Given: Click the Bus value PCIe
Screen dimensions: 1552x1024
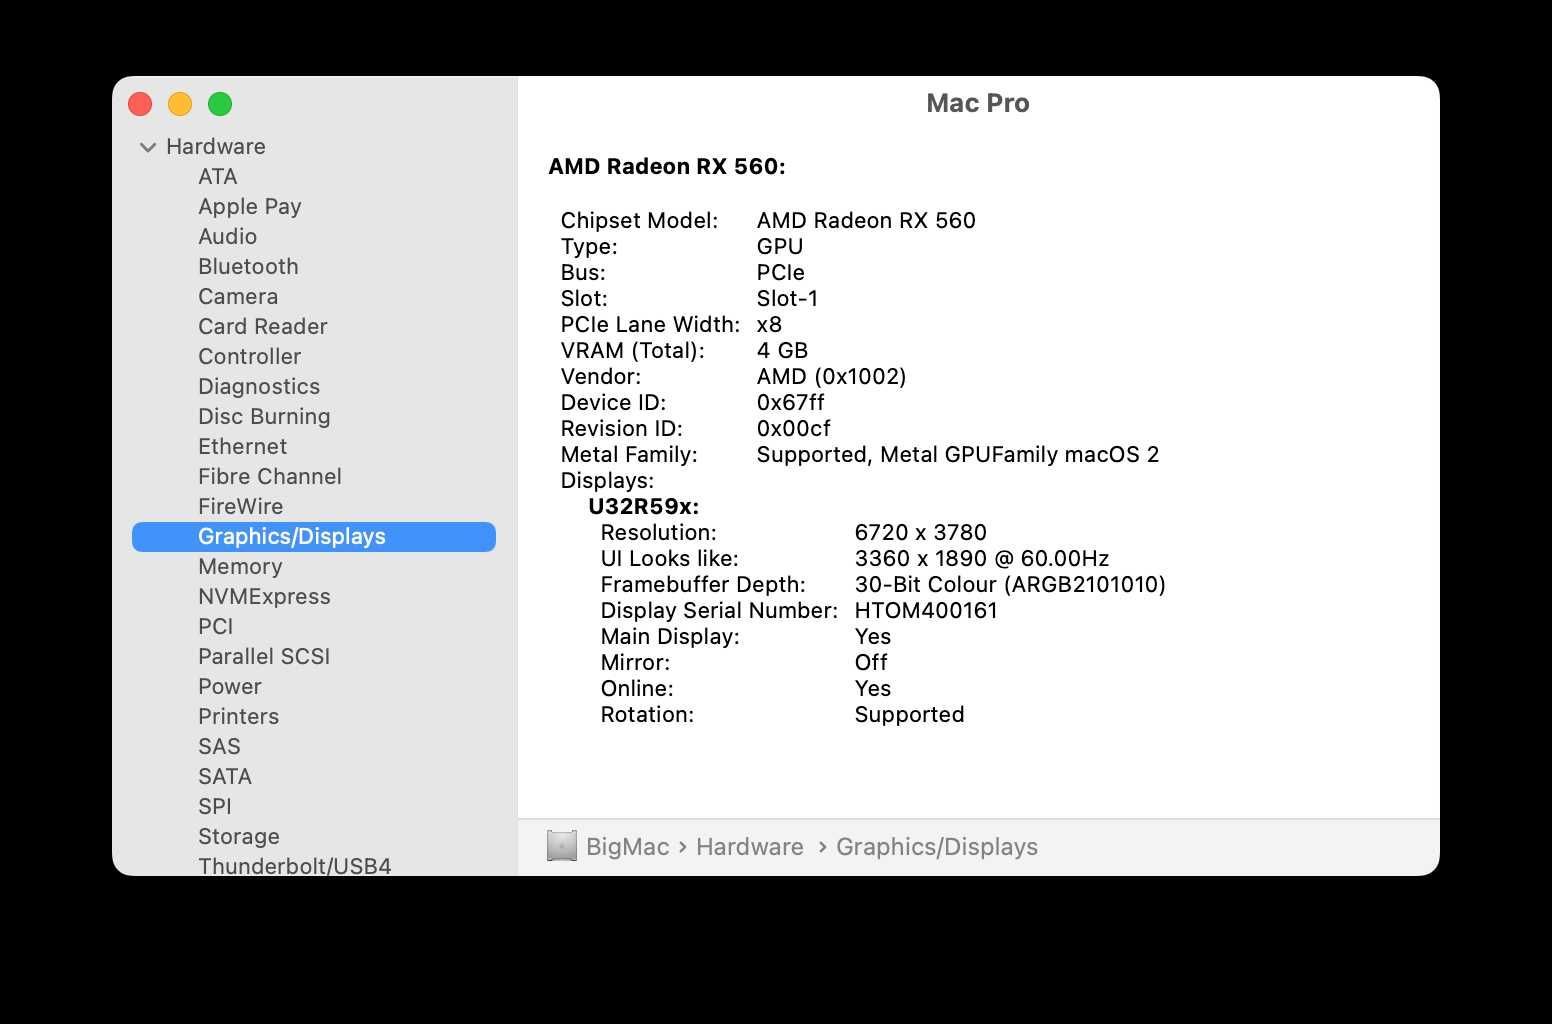Looking at the screenshot, I should [x=781, y=272].
